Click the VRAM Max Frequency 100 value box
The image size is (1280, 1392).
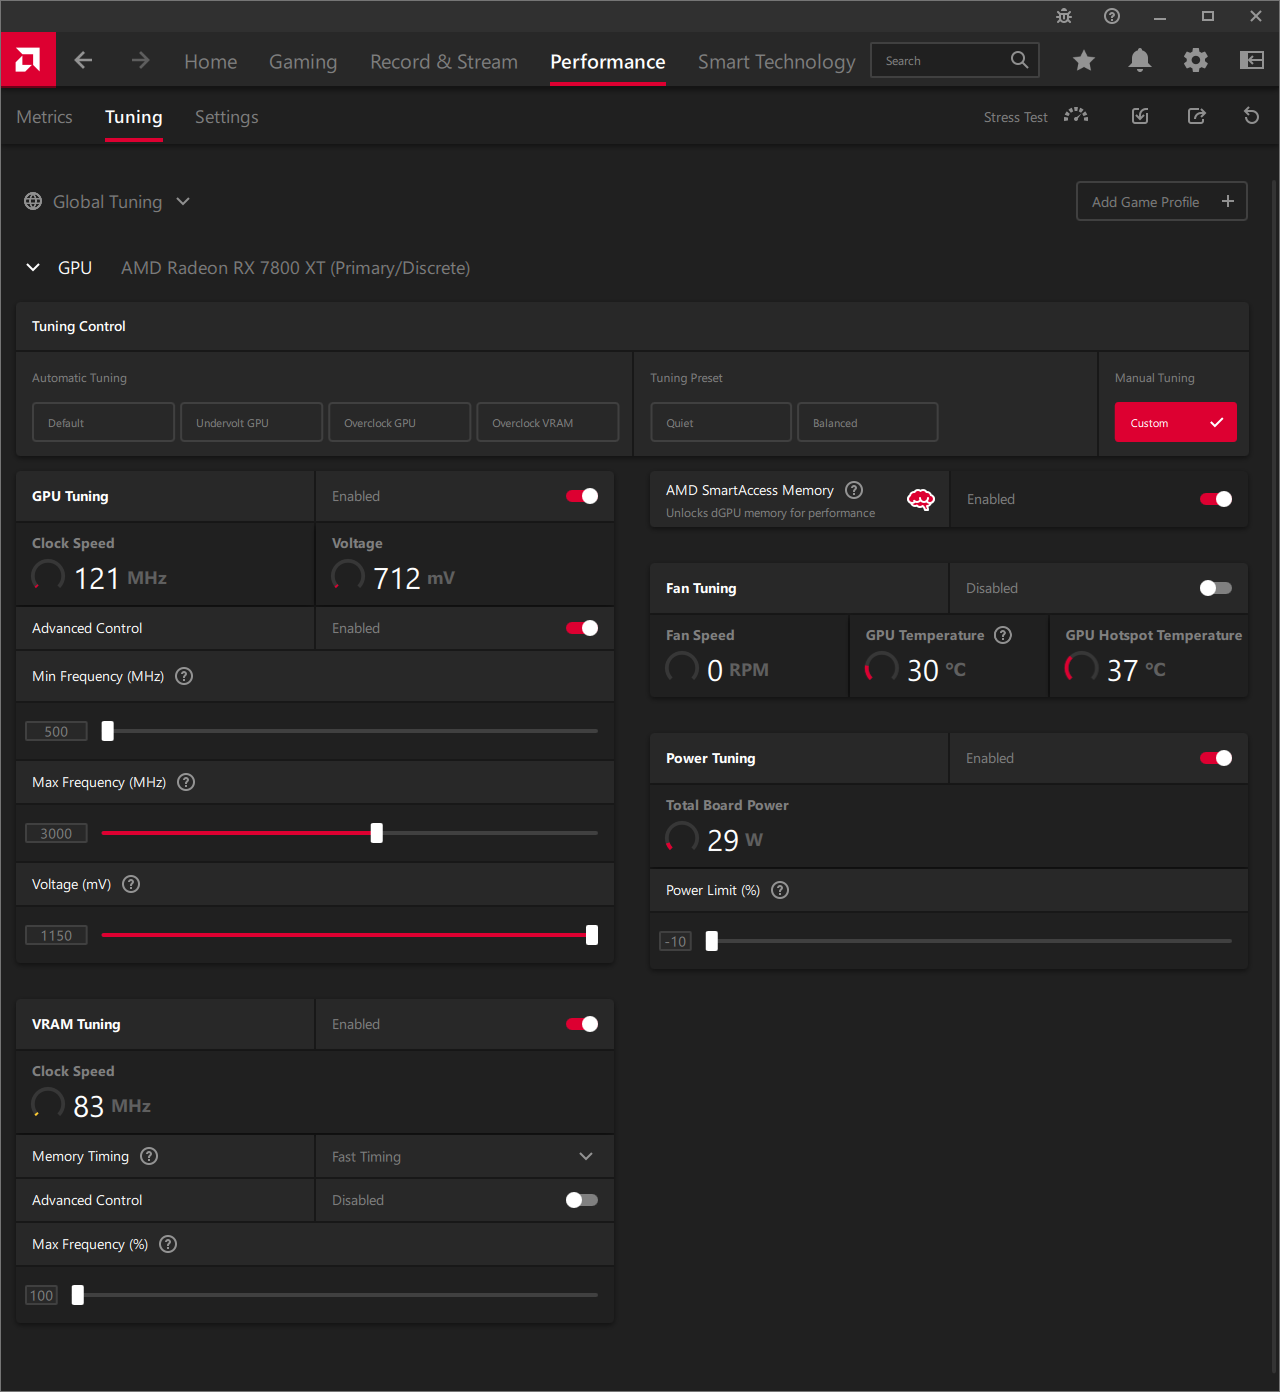pyautogui.click(x=42, y=1295)
